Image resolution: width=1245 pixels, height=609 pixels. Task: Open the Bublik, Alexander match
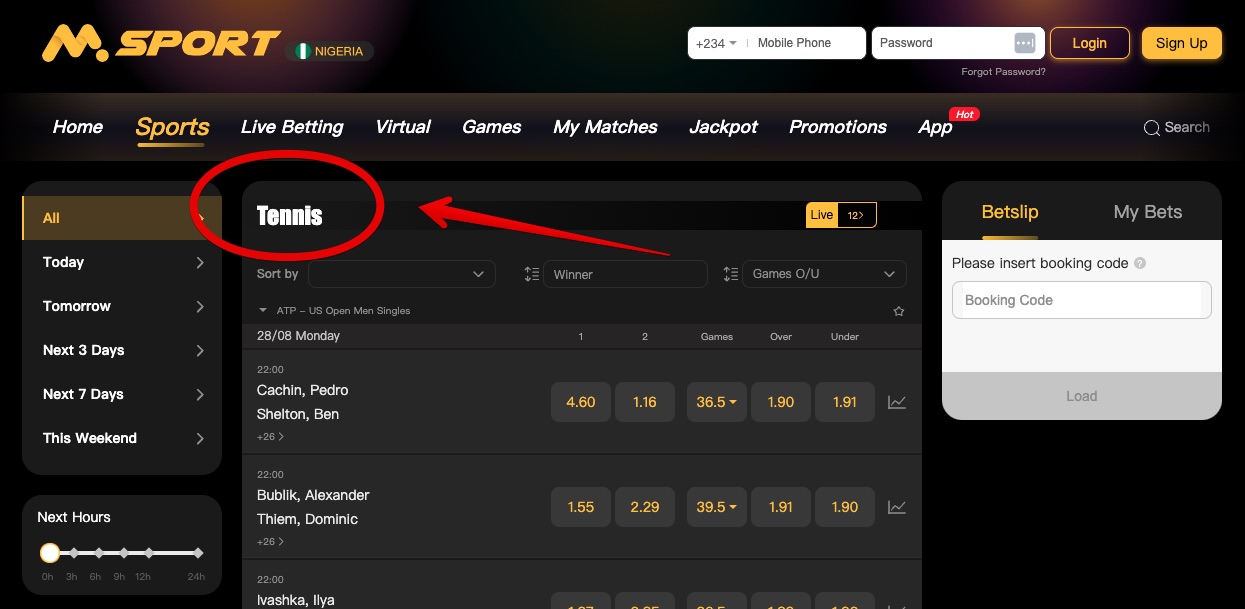coord(313,495)
